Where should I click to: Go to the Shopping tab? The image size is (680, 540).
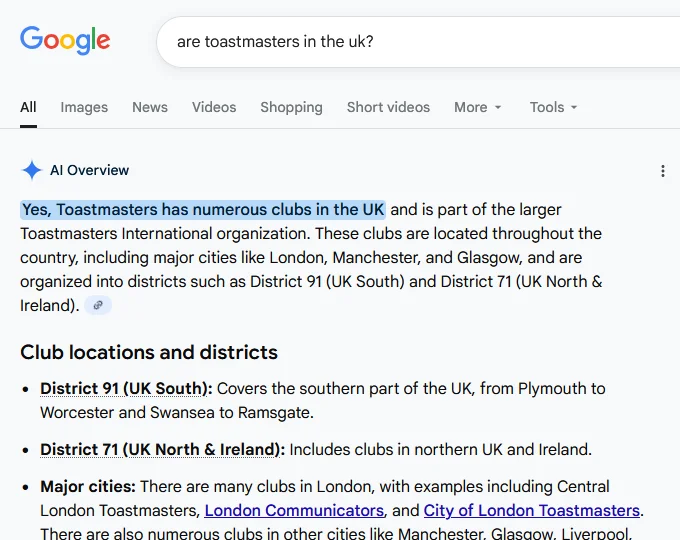point(291,107)
